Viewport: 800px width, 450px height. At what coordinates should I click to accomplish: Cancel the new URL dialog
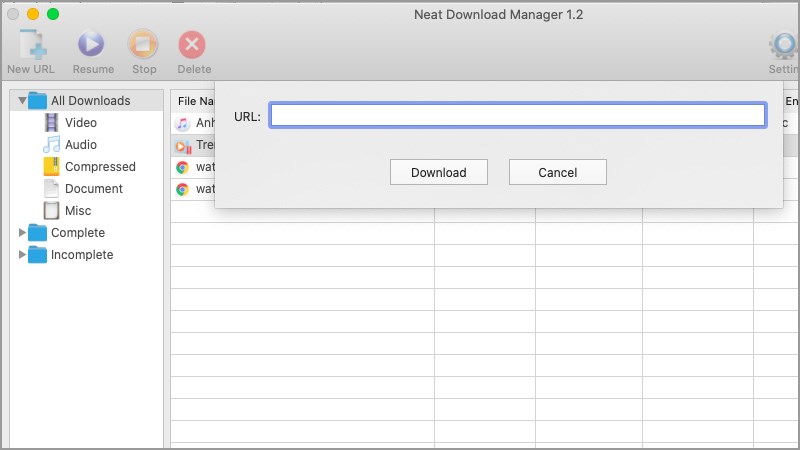[x=557, y=172]
